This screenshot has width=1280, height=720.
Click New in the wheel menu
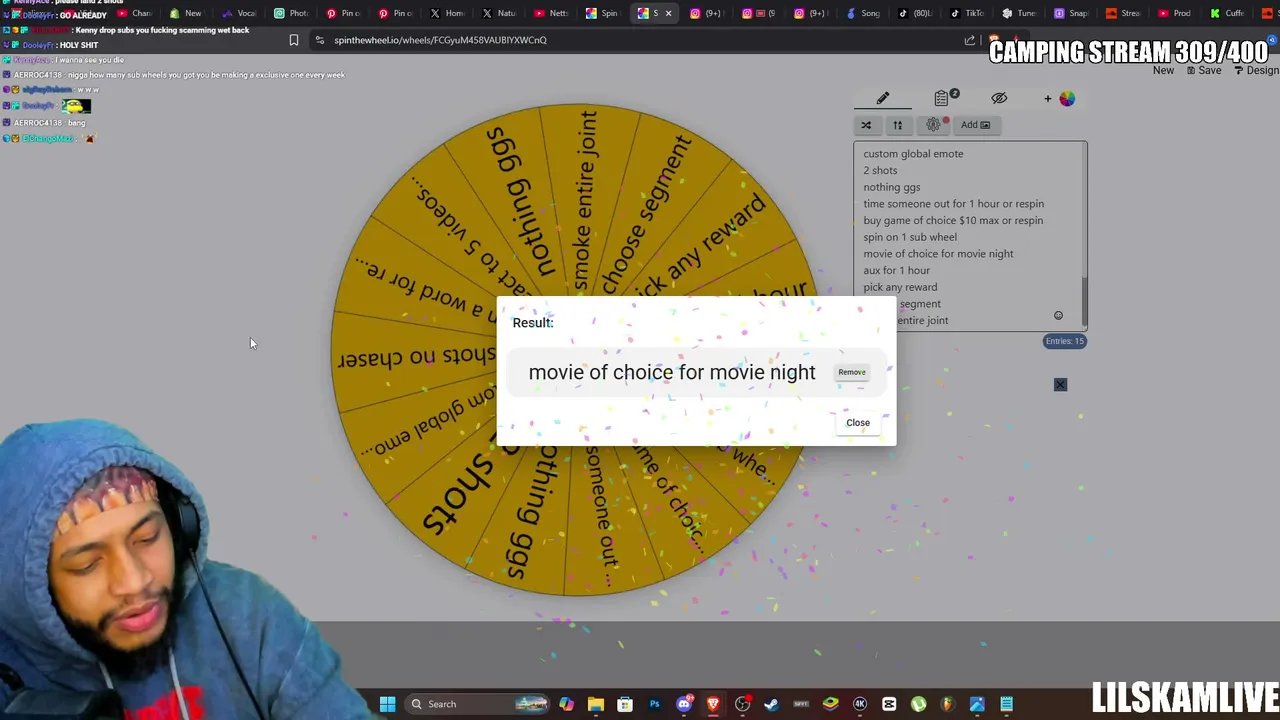pos(1163,70)
